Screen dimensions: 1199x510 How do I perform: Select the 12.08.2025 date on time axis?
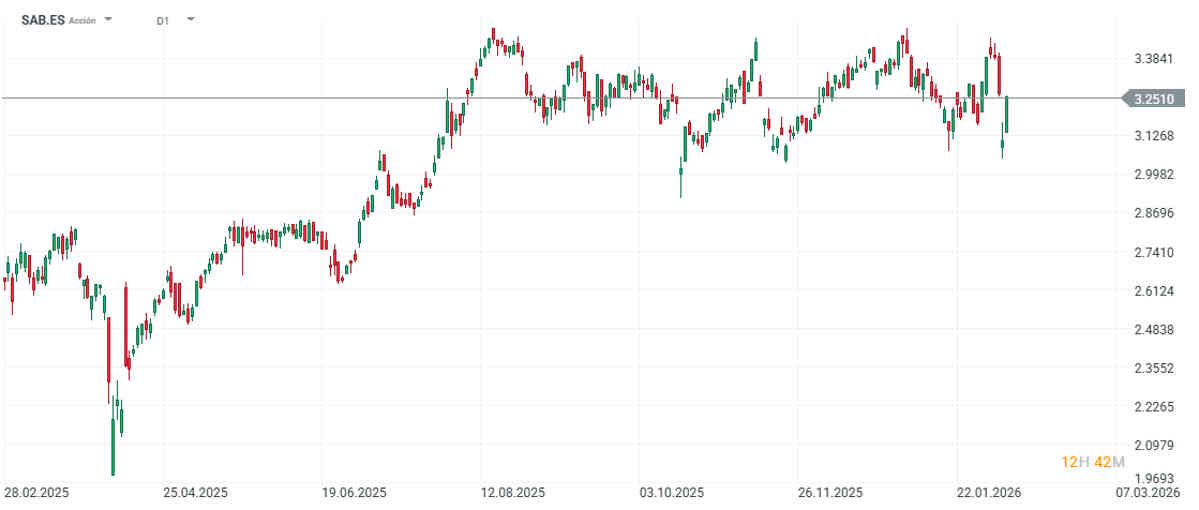click(x=512, y=493)
